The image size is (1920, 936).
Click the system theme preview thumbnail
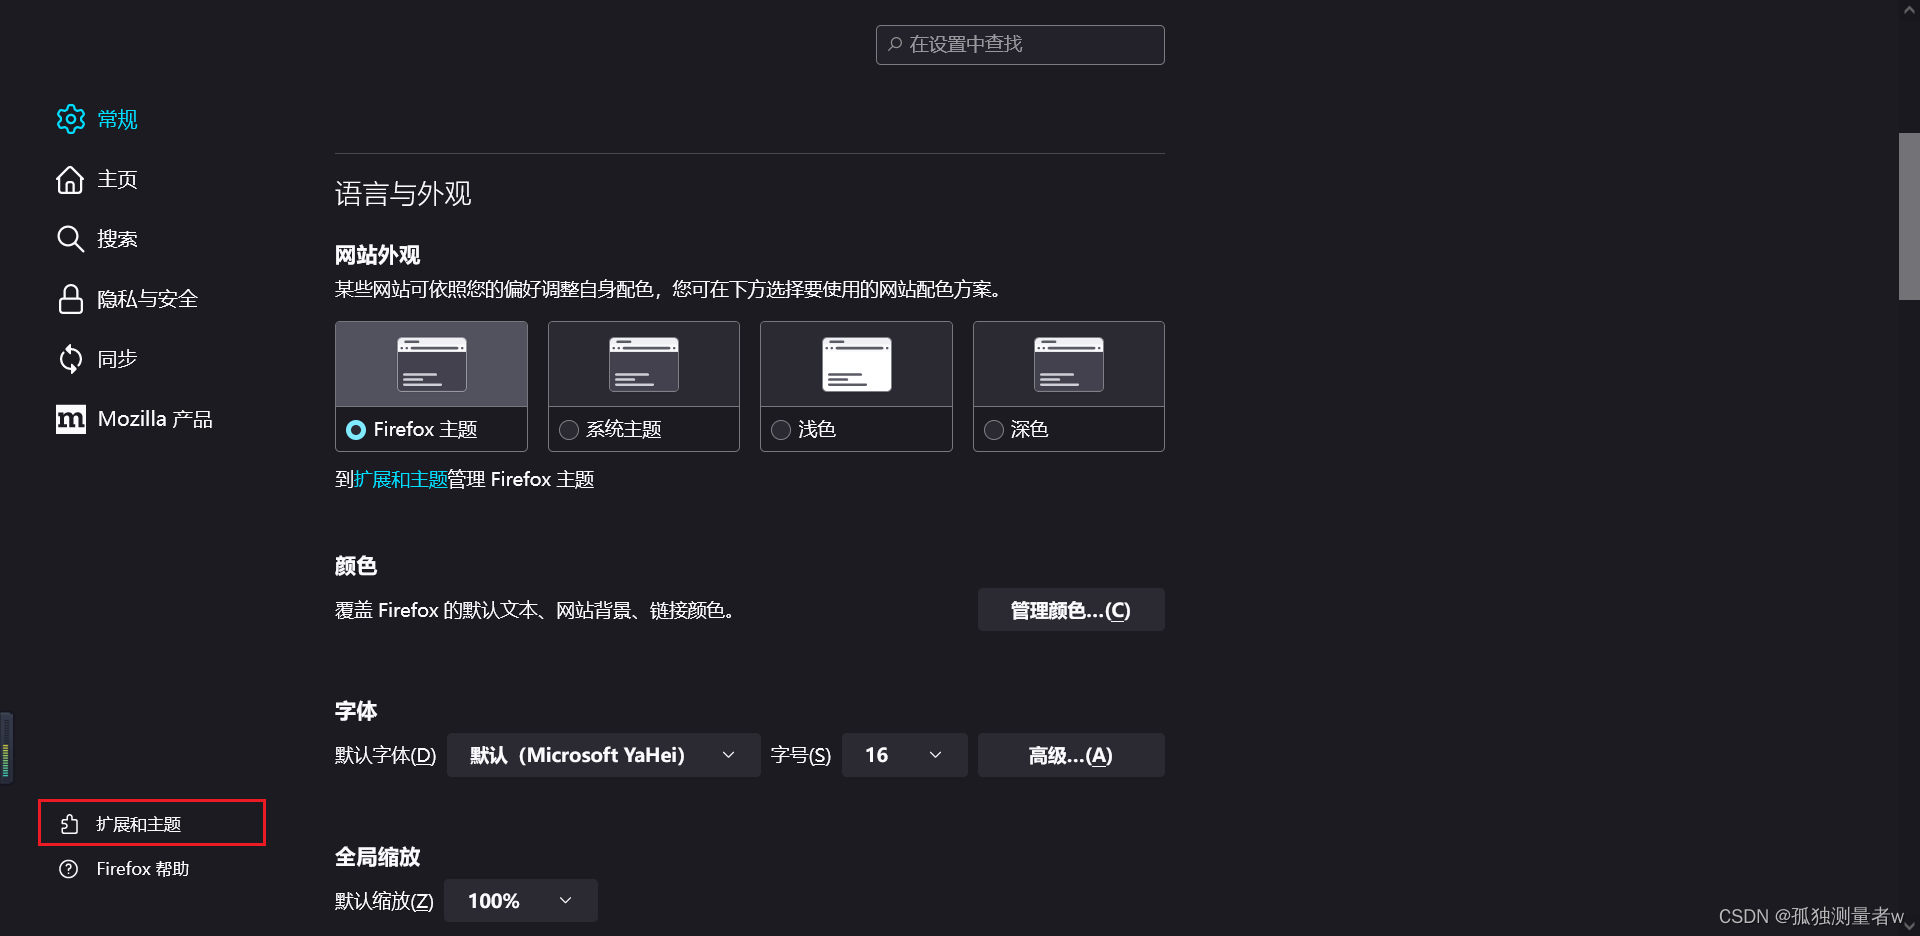click(644, 364)
